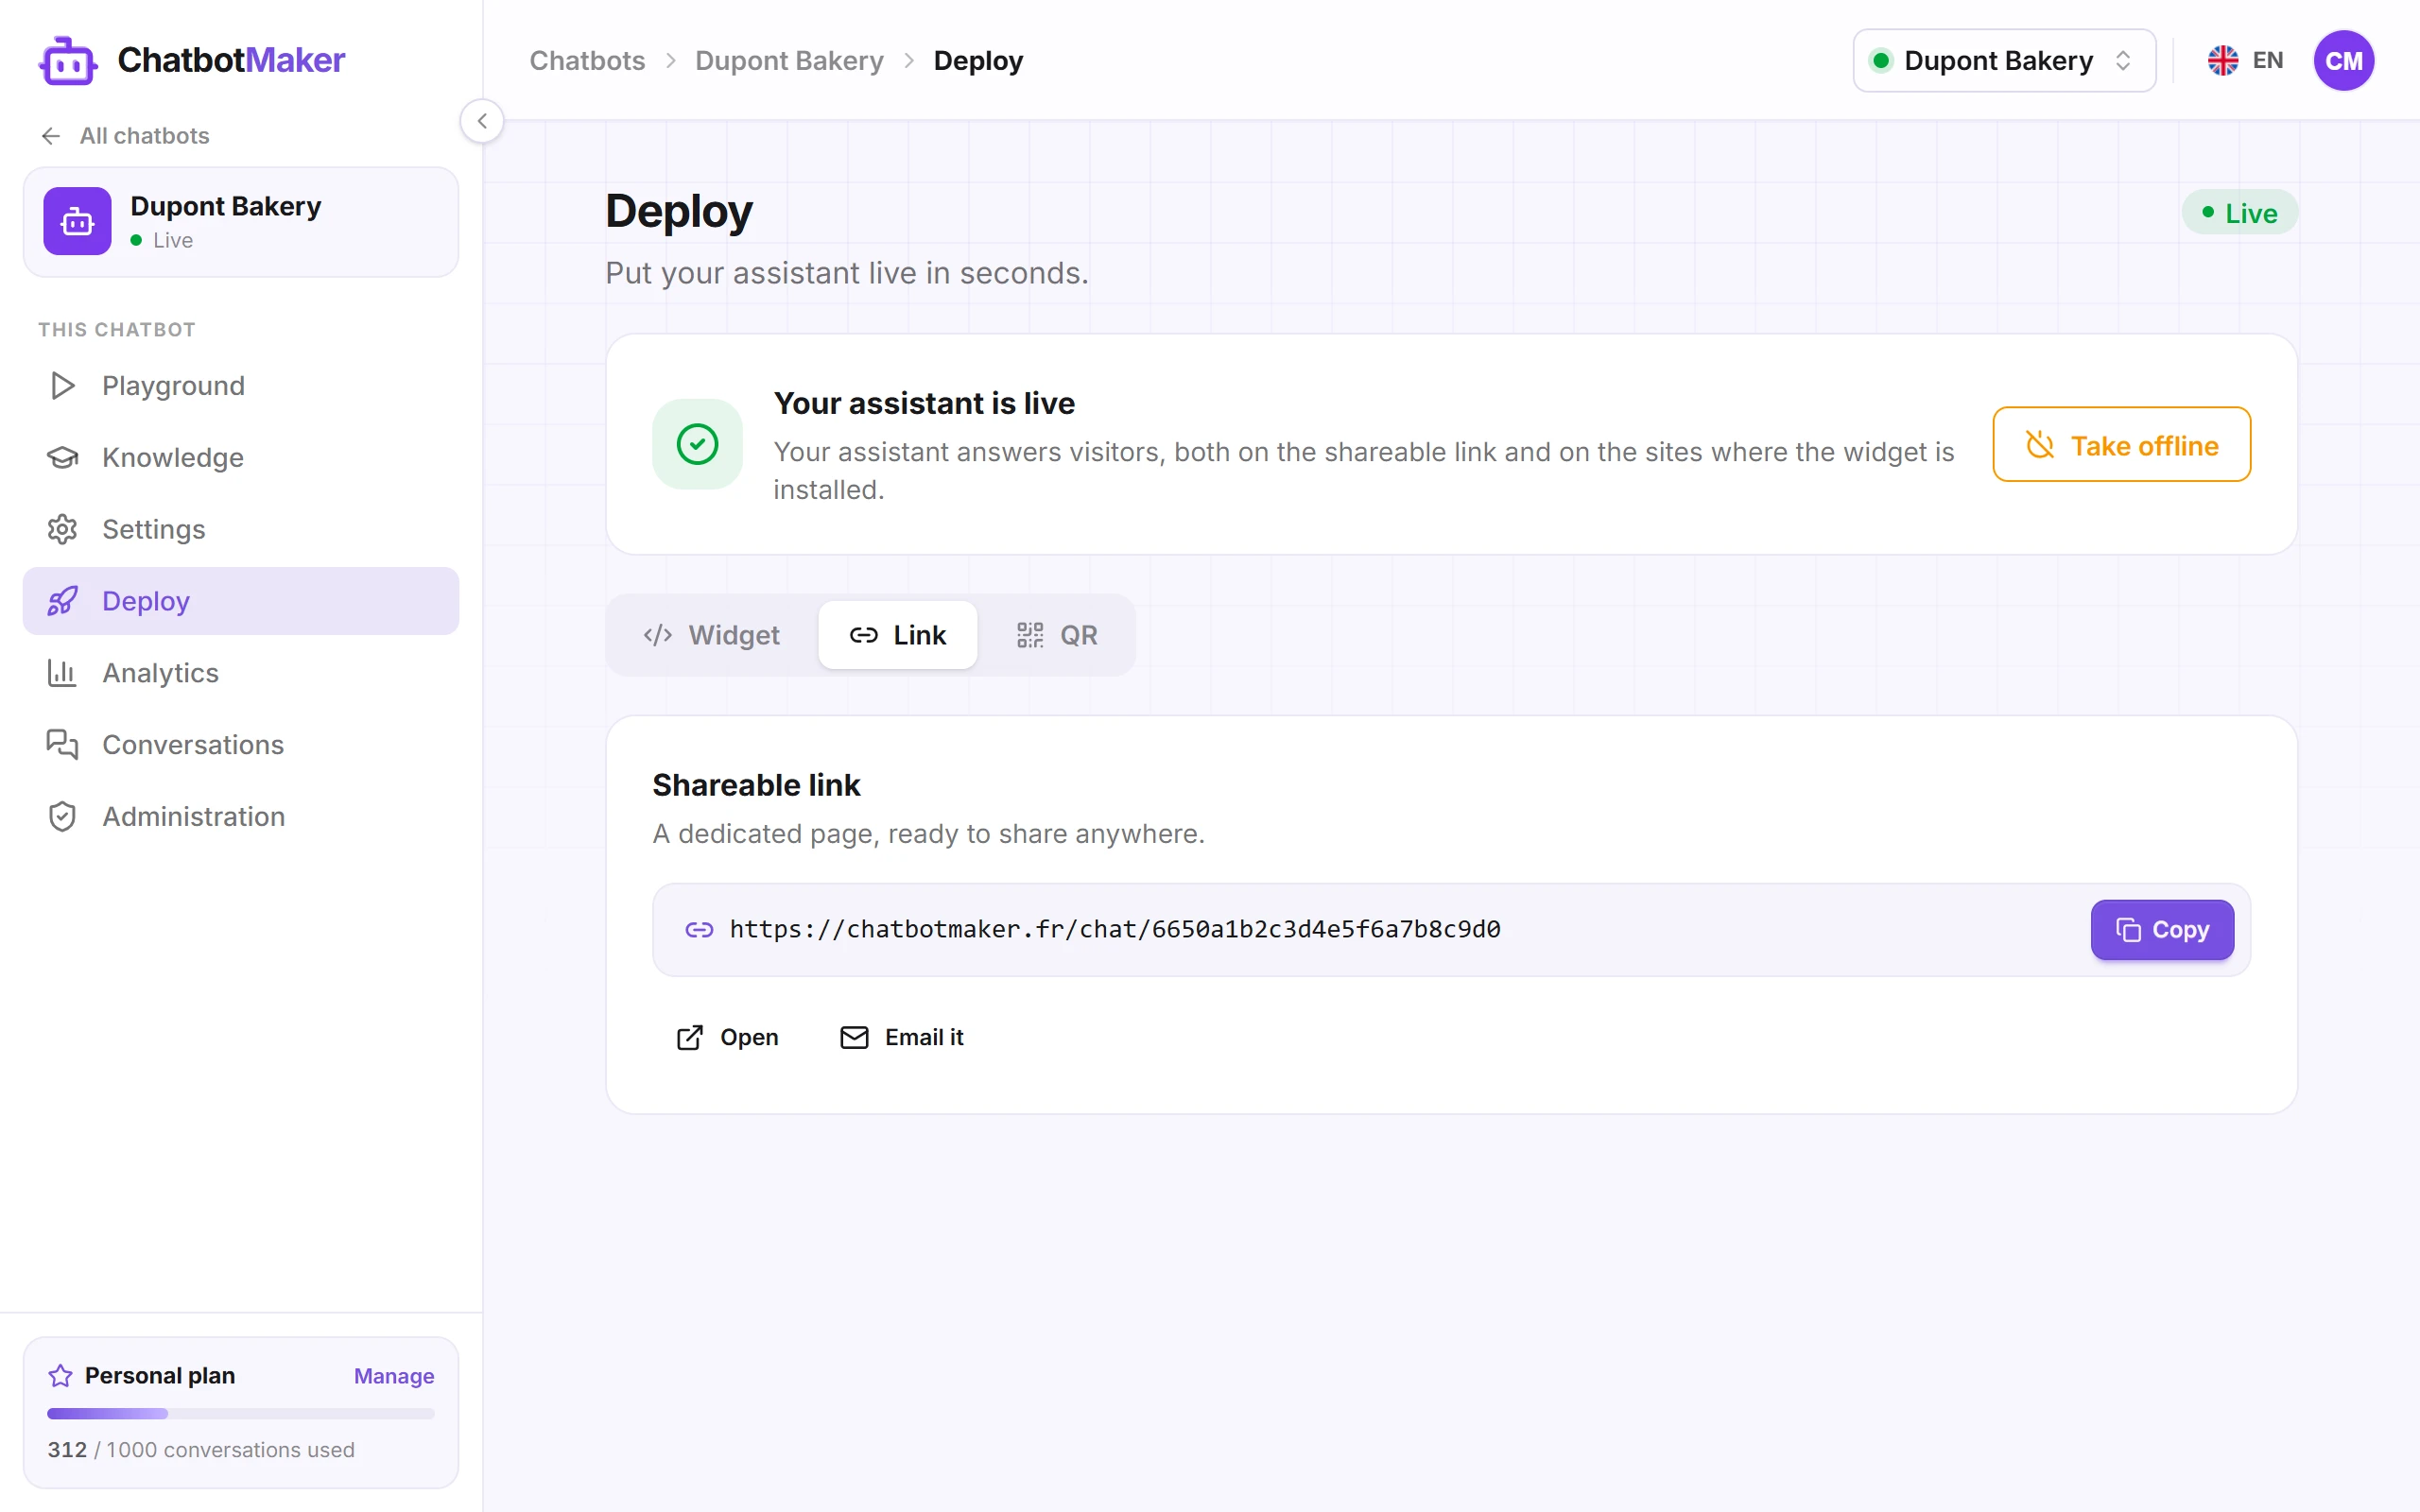This screenshot has height=1512, width=2420.
Task: Open the EN language selector
Action: tap(2245, 61)
